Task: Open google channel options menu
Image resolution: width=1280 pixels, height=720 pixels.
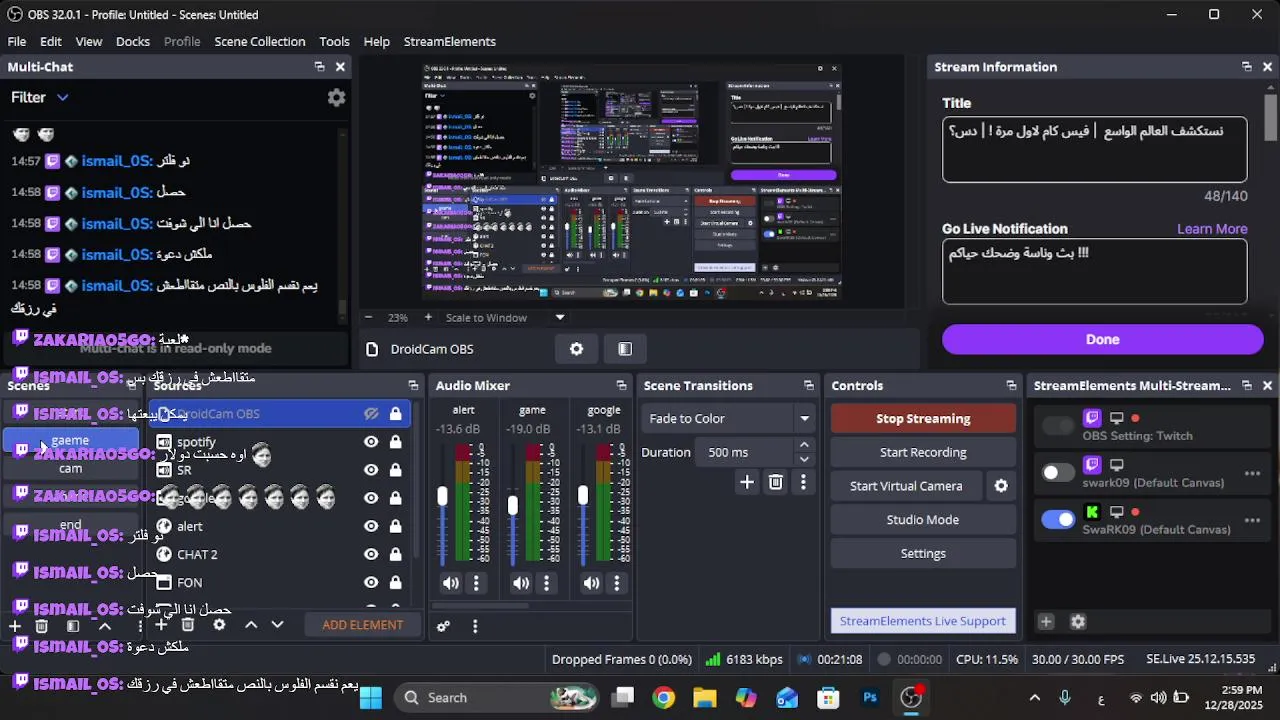Action: click(x=617, y=583)
